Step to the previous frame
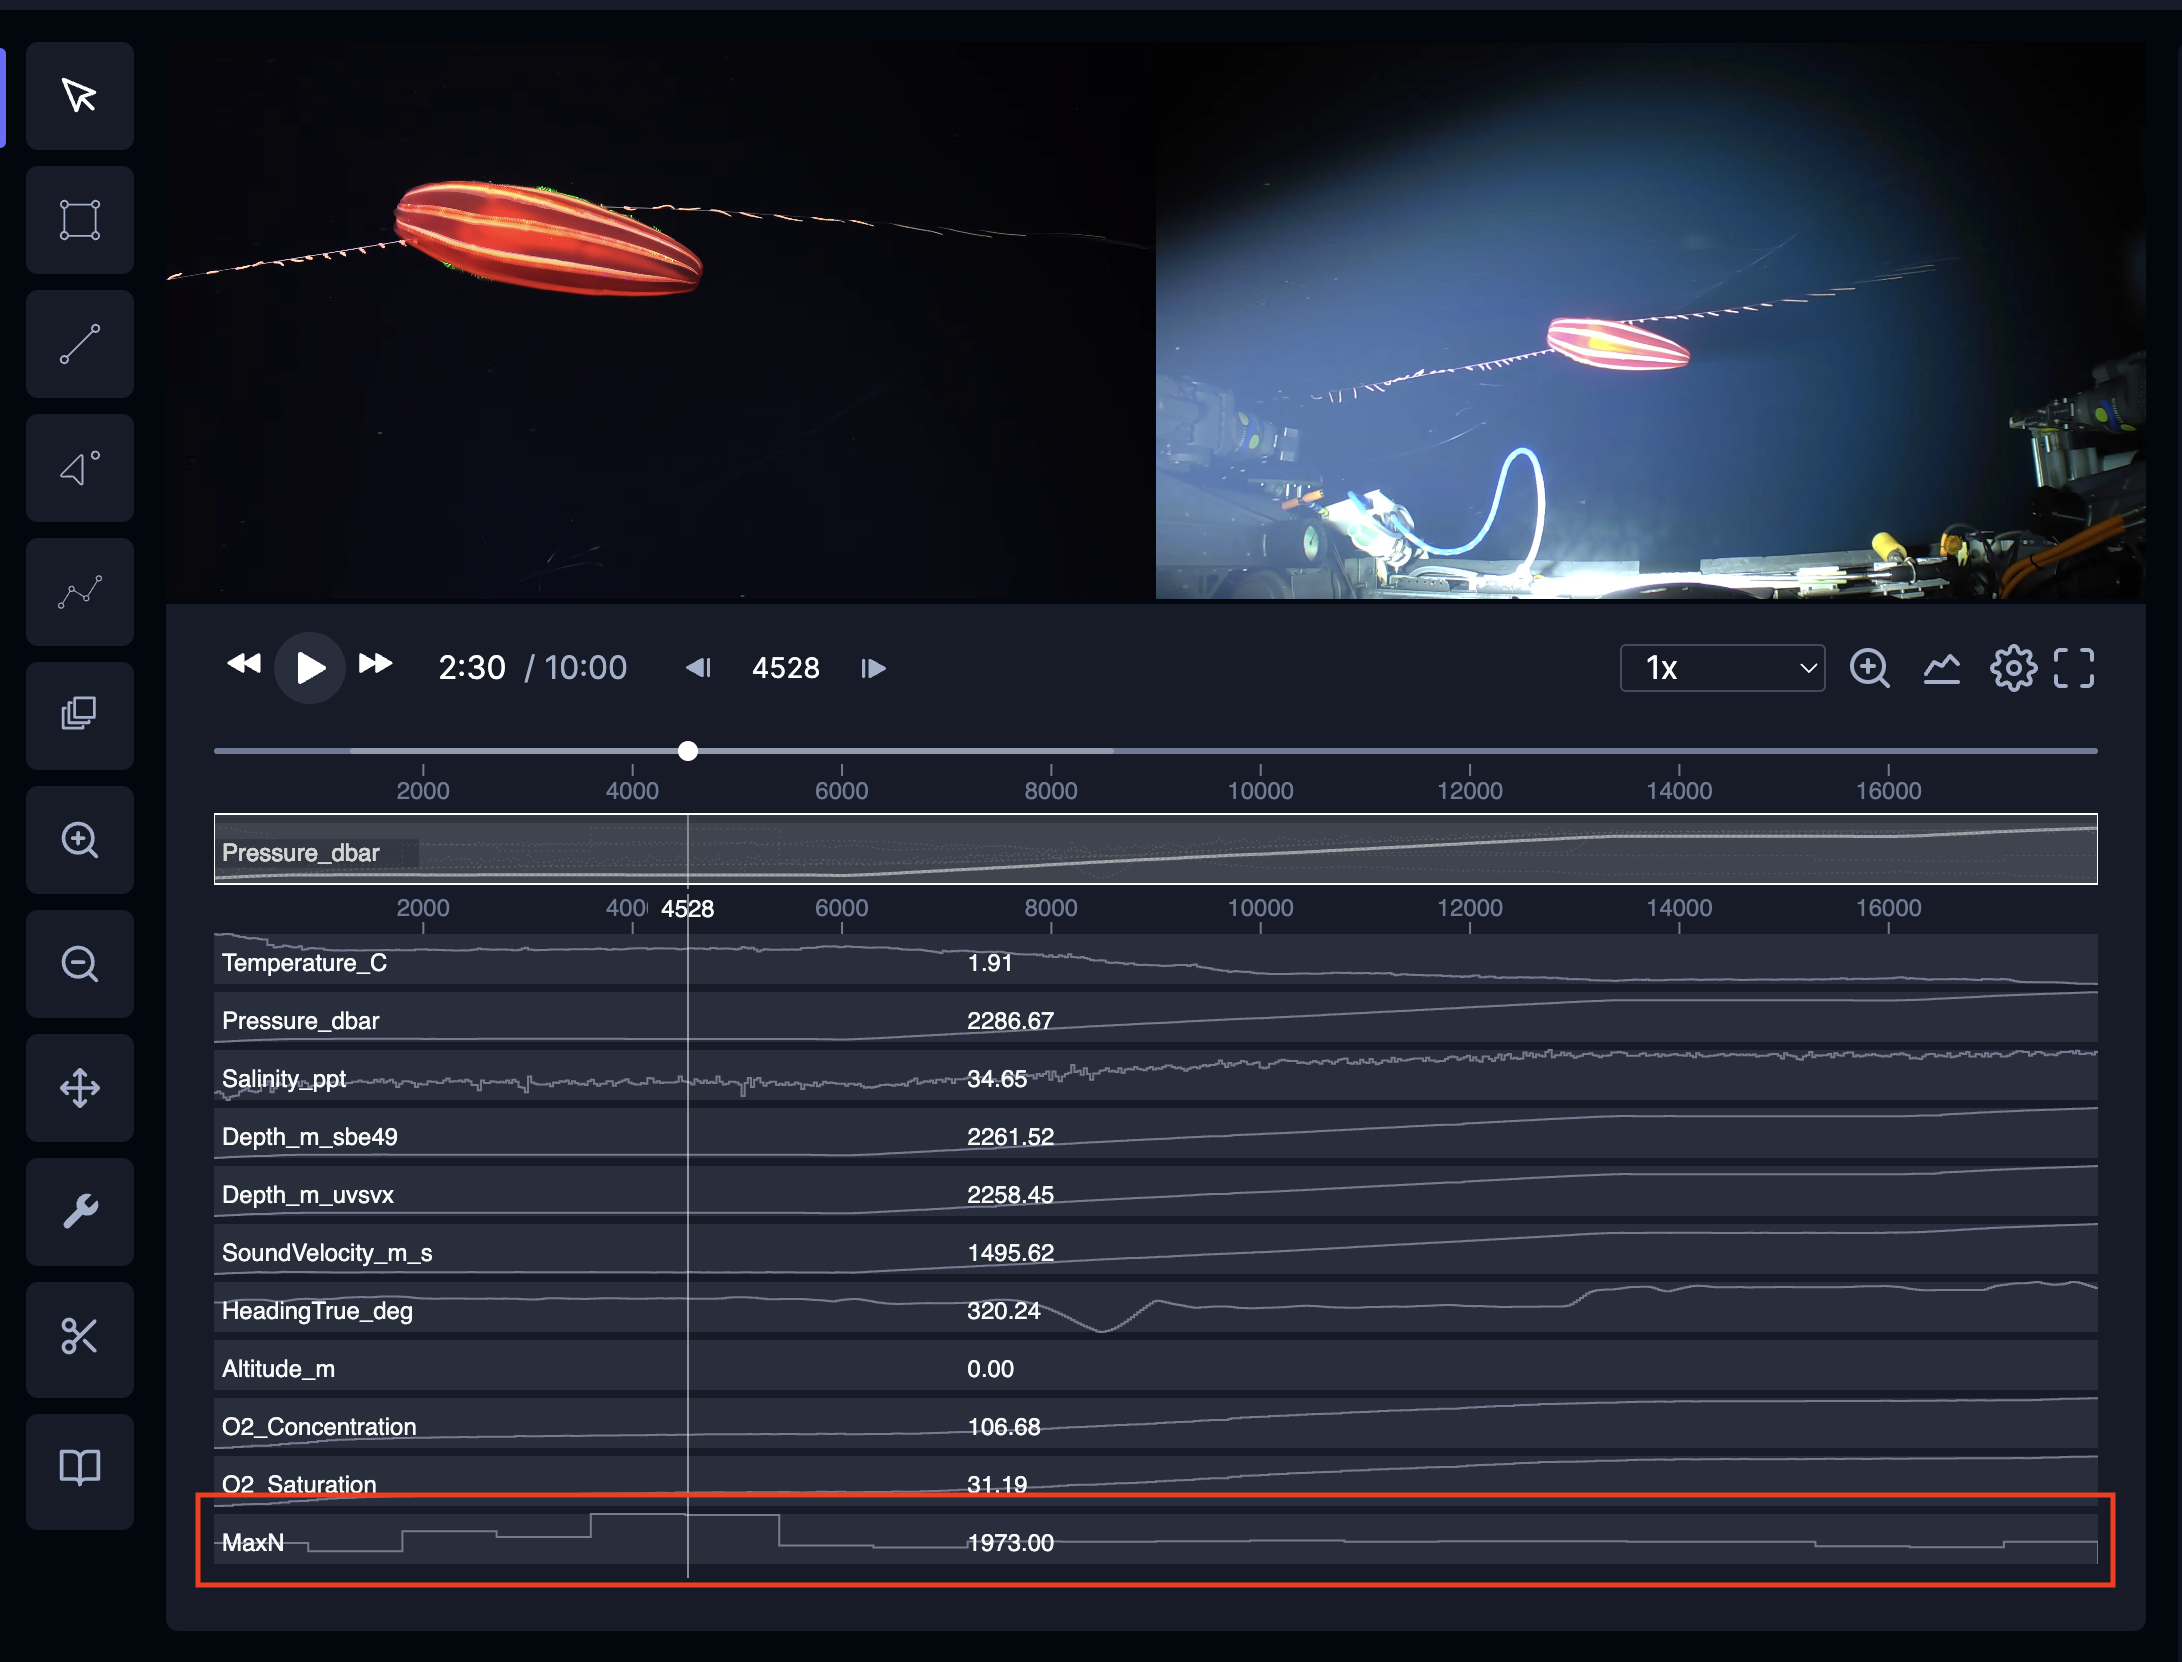Screen dimensions: 2182x1662 tap(698, 668)
